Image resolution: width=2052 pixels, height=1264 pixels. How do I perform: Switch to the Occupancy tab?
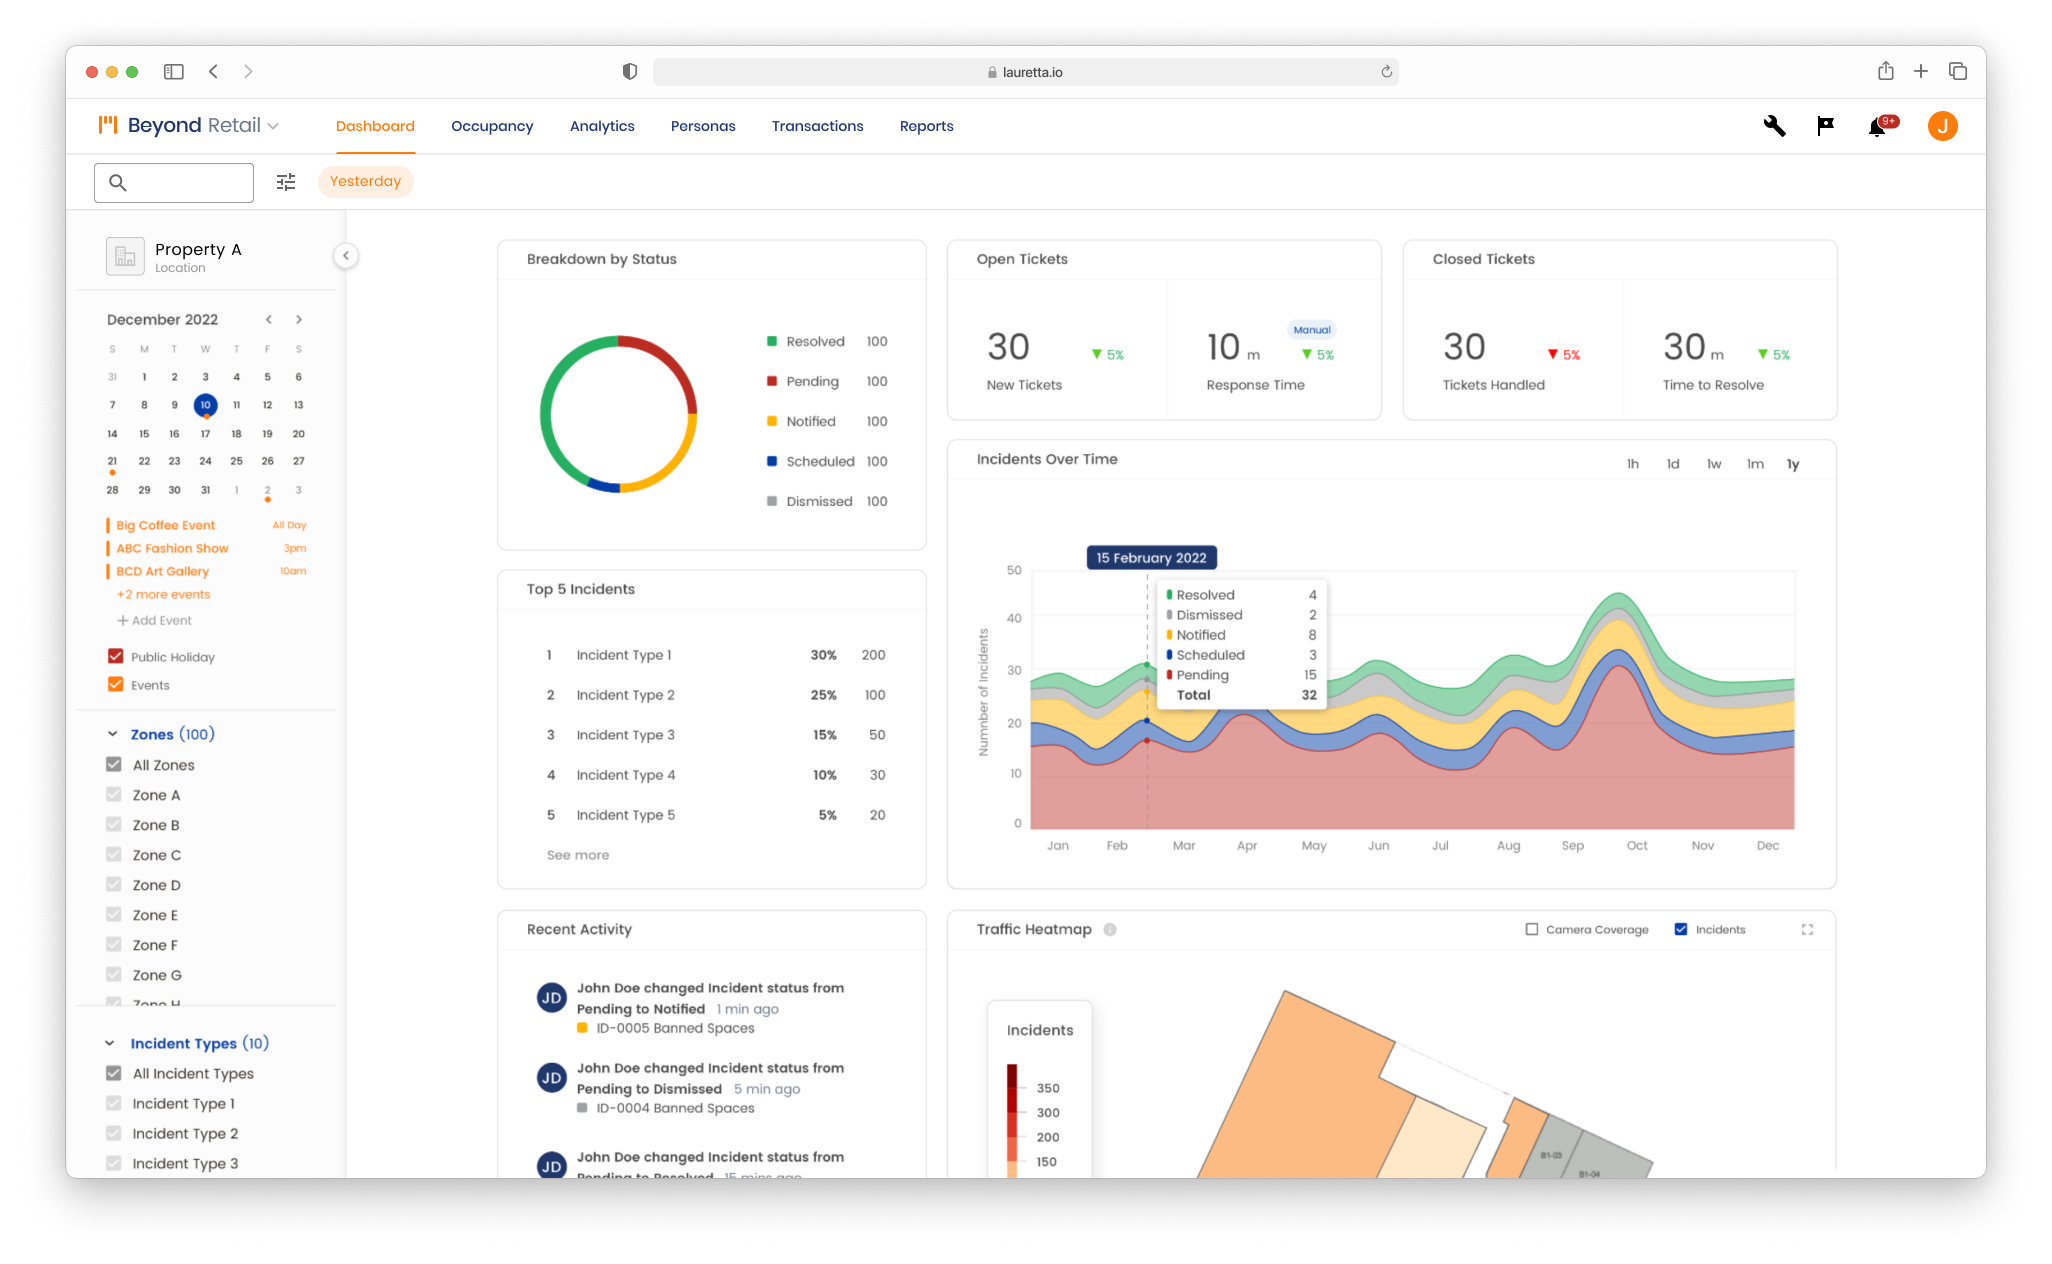[492, 126]
